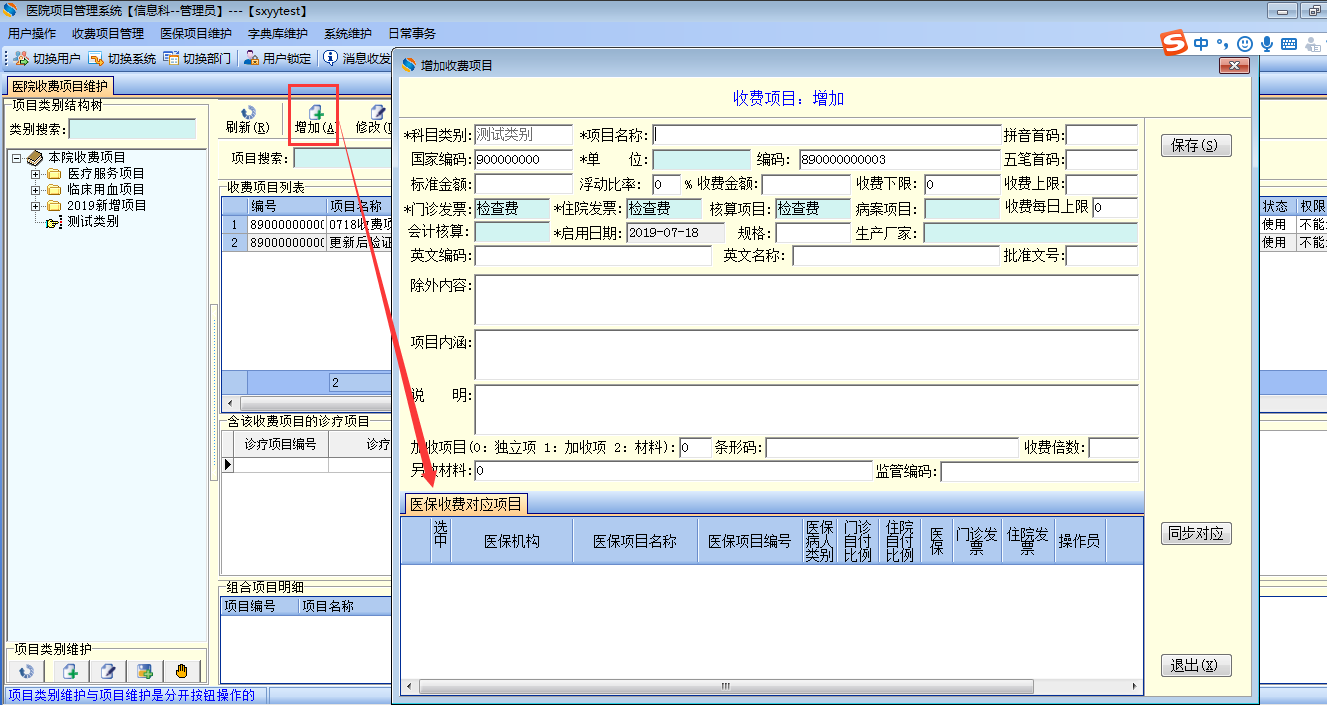Image resolution: width=1327 pixels, height=705 pixels.
Task: Click the 退出(X) button
Action: pyautogui.click(x=1196, y=666)
